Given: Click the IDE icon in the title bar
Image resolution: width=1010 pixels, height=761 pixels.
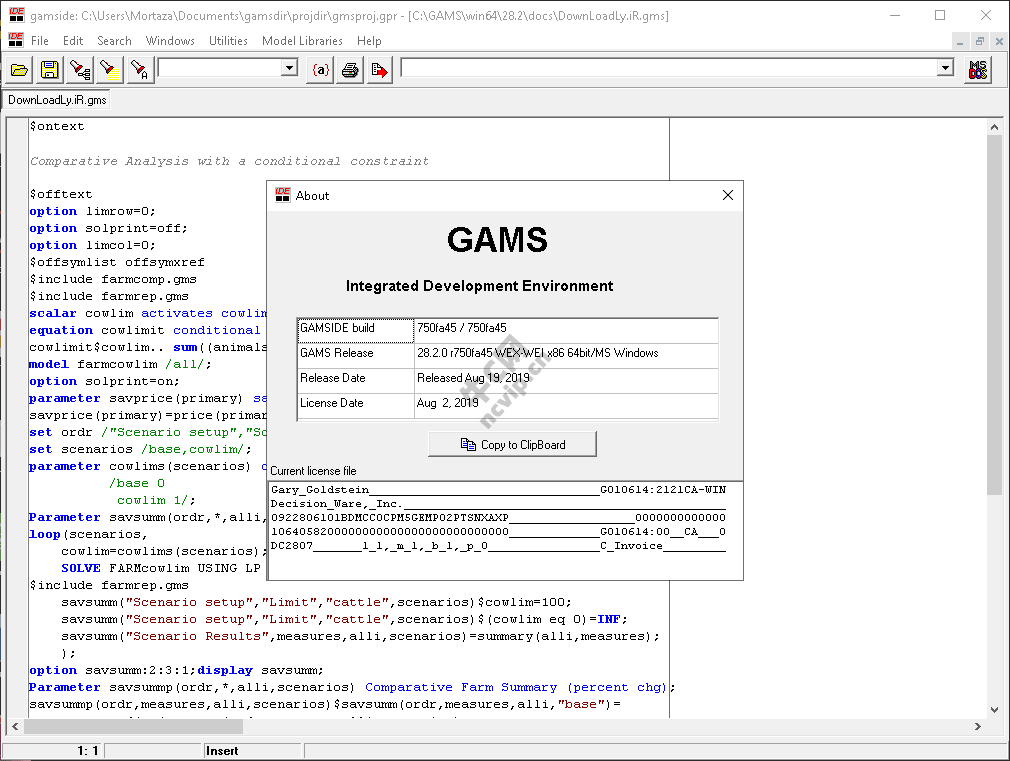Looking at the screenshot, I should tap(16, 15).
